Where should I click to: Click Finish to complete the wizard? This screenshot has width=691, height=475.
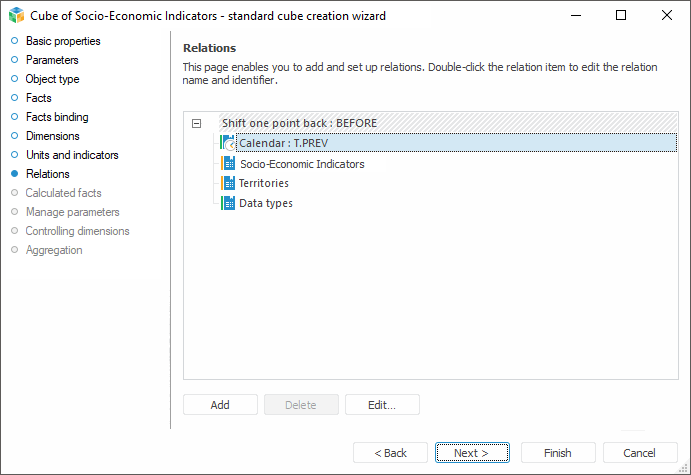click(x=558, y=453)
